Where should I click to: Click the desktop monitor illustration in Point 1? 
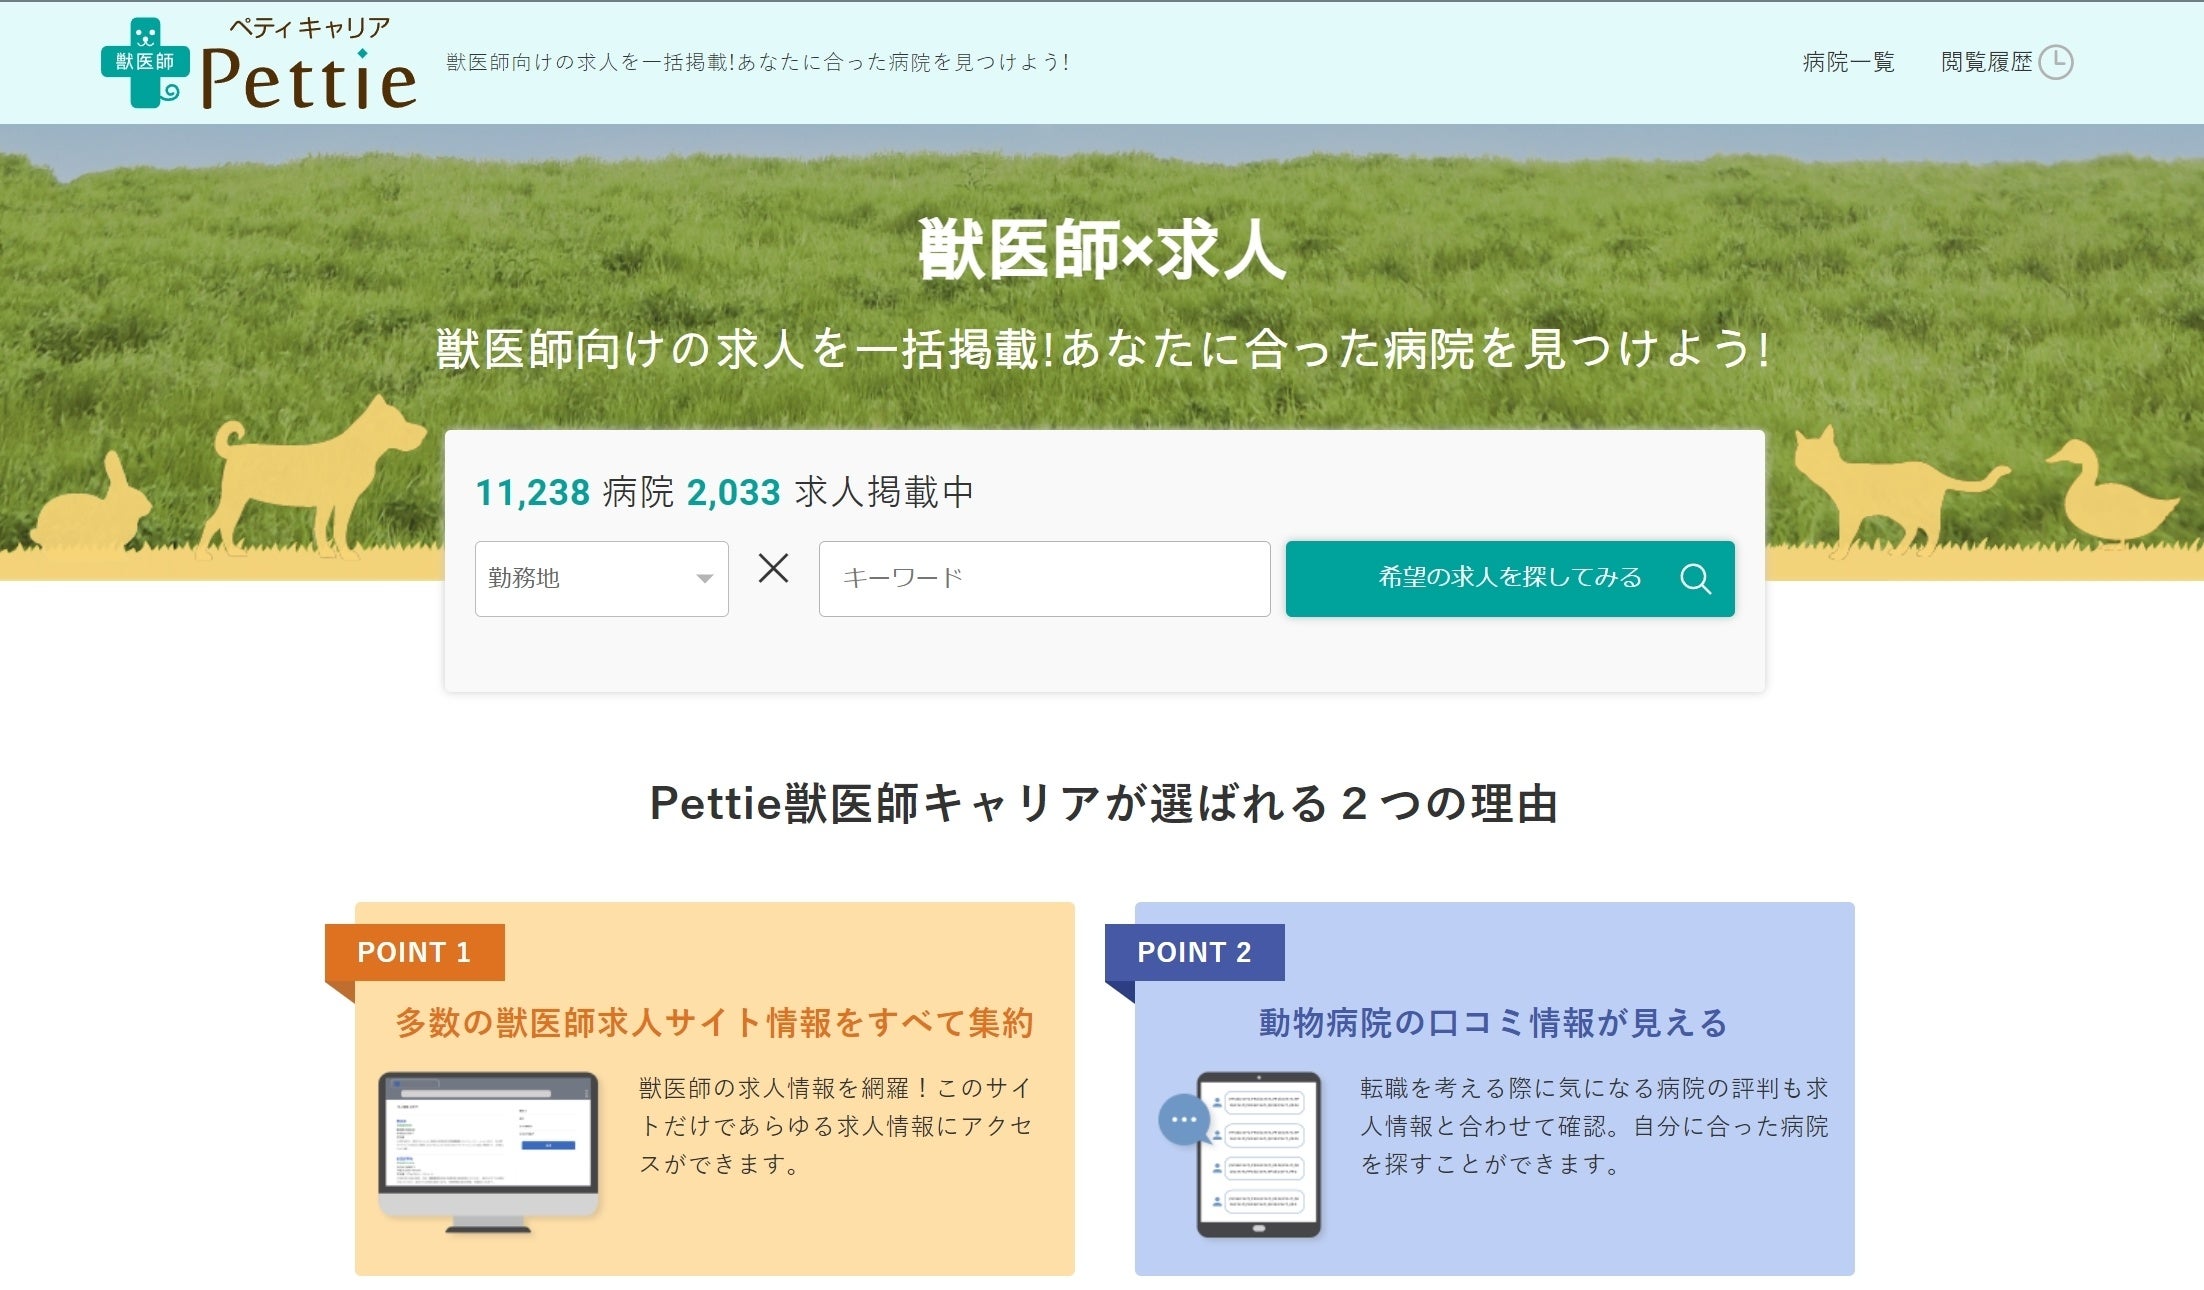(488, 1151)
